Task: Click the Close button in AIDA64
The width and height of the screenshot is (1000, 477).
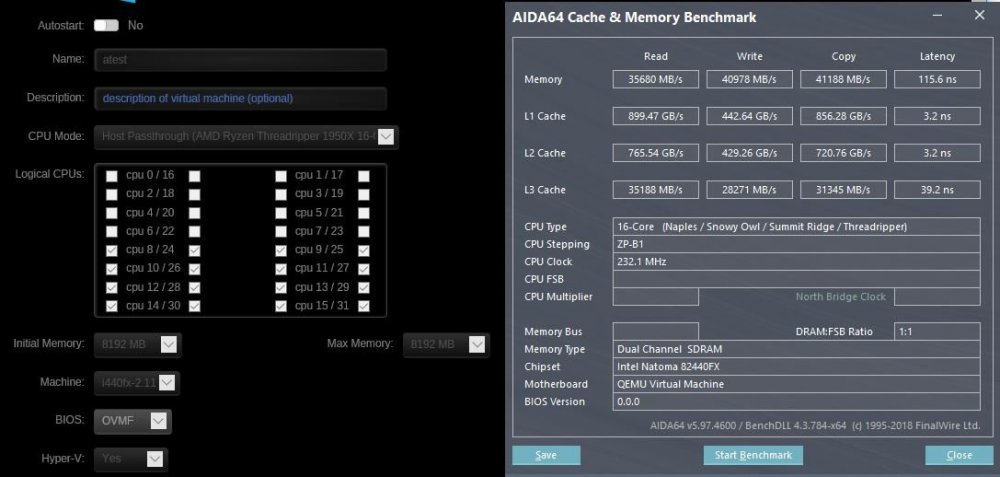Action: click(959, 455)
